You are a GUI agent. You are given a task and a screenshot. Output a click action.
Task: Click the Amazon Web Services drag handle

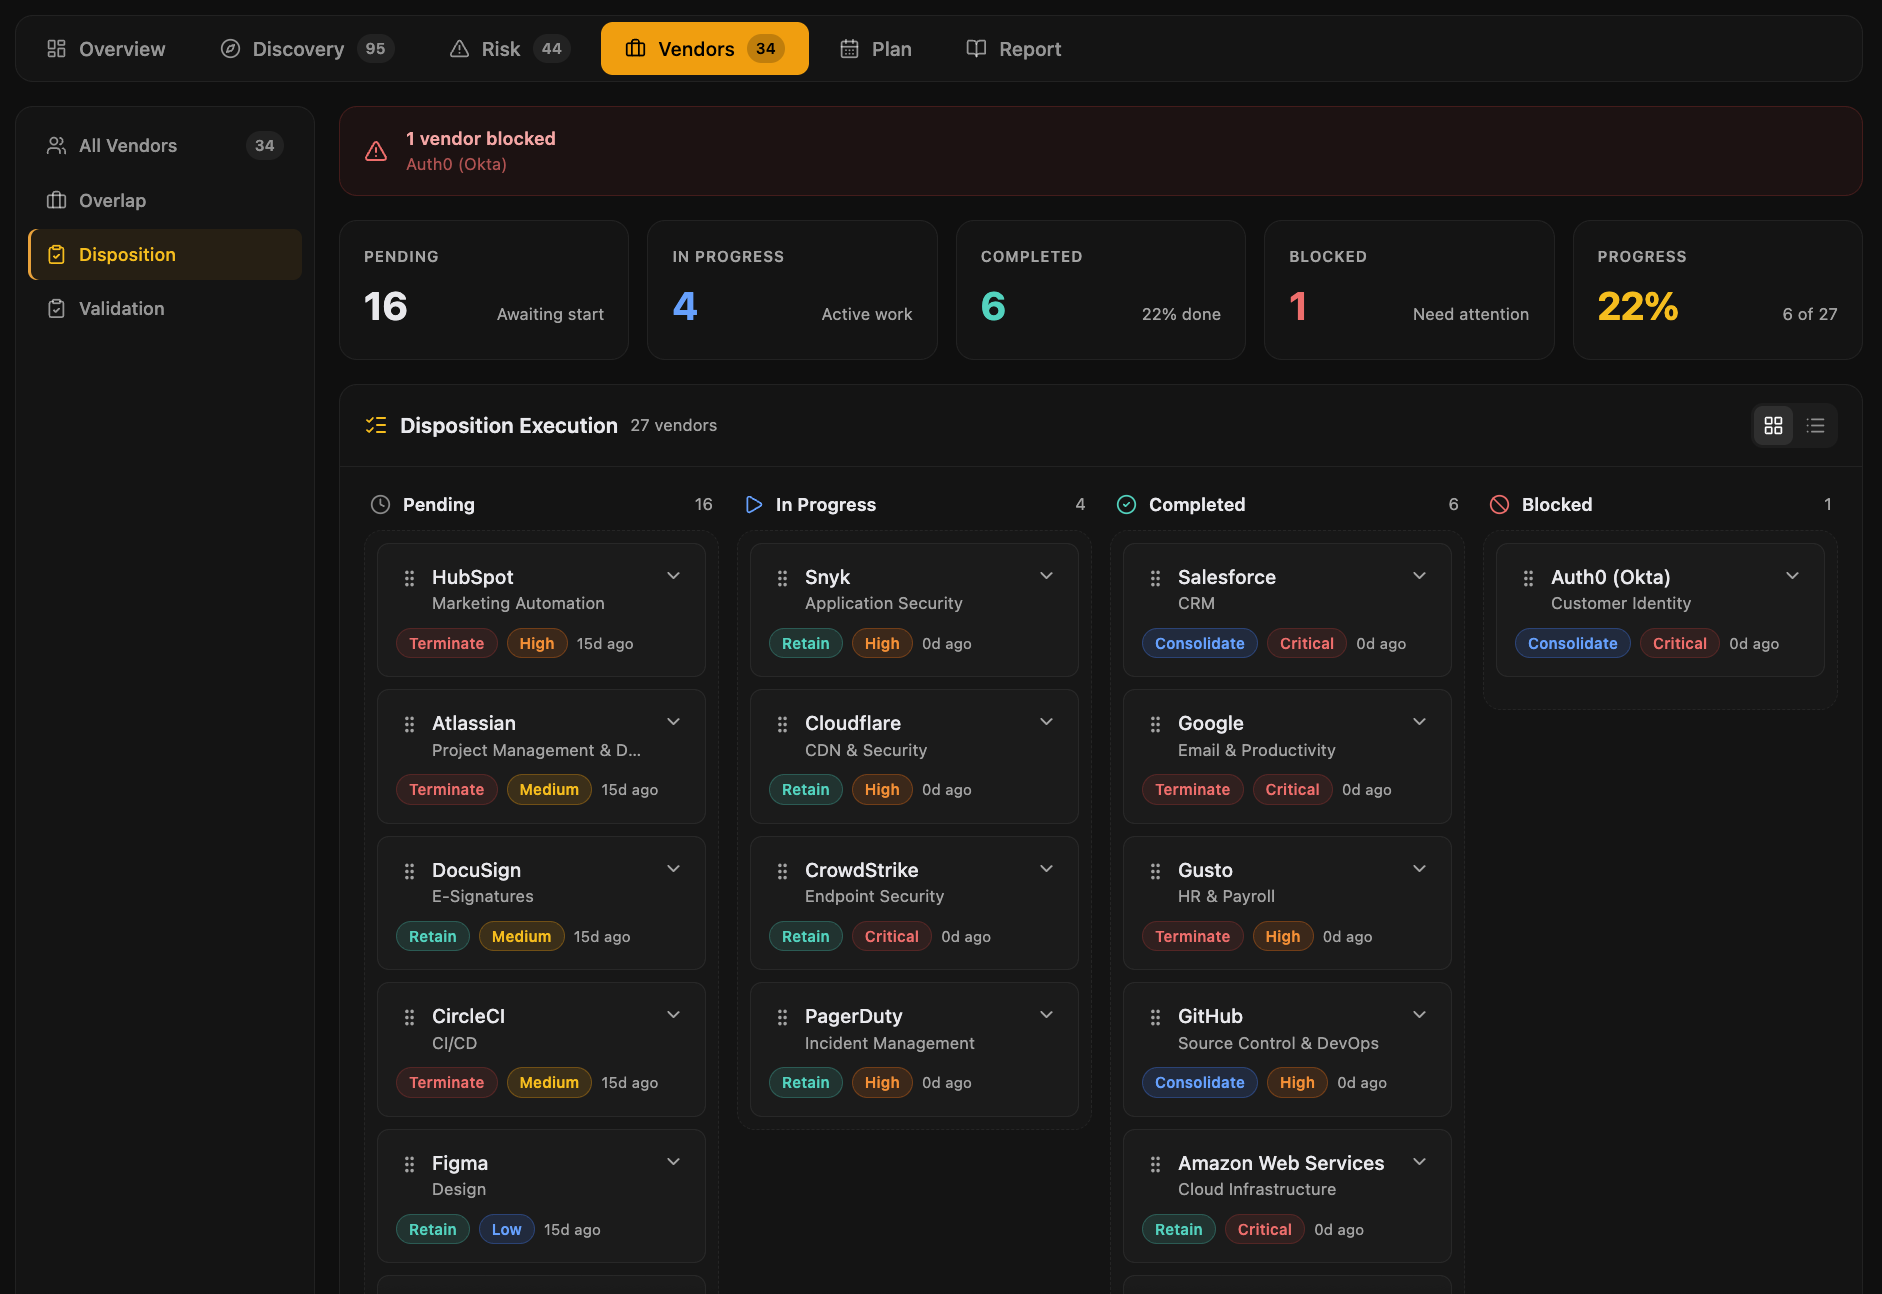pos(1155,1164)
